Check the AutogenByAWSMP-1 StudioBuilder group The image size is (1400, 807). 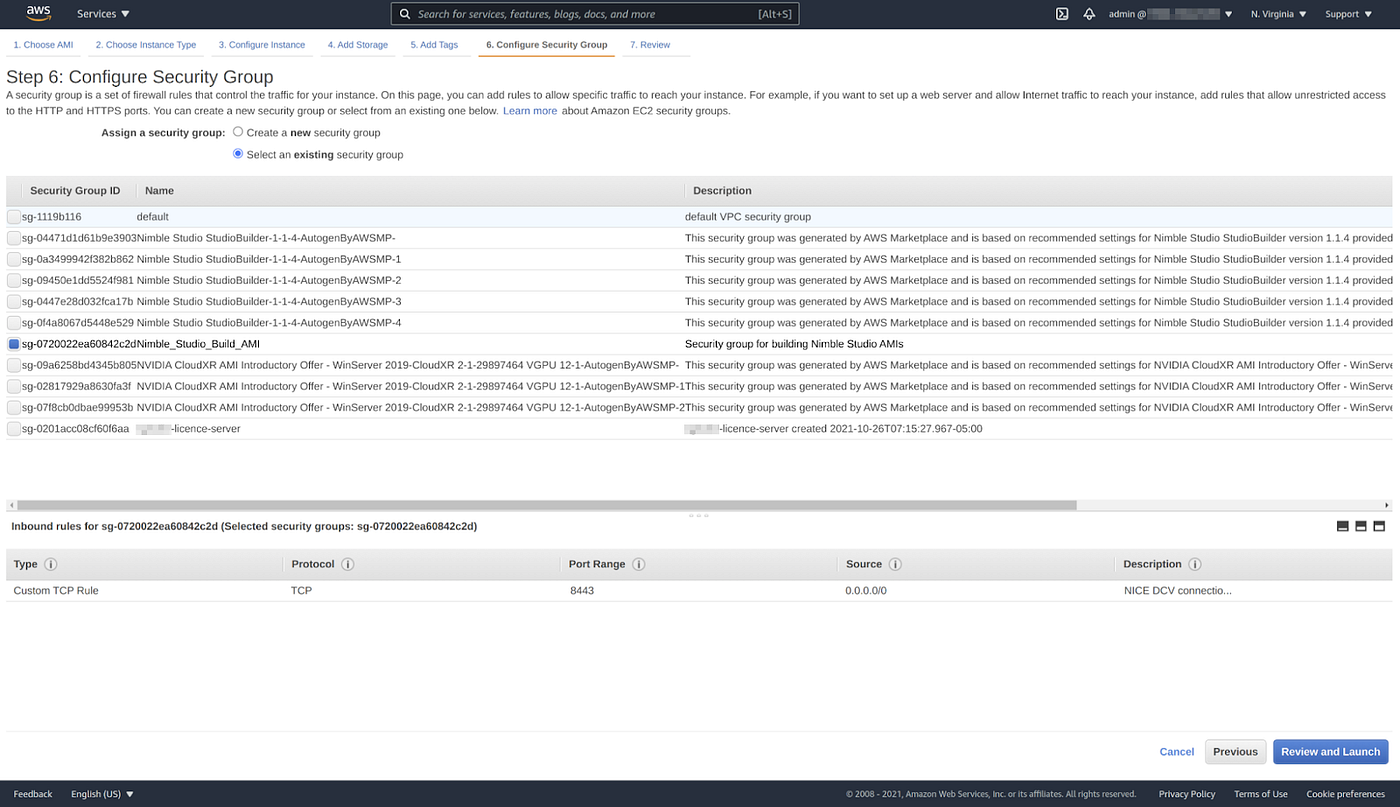pyautogui.click(x=14, y=259)
